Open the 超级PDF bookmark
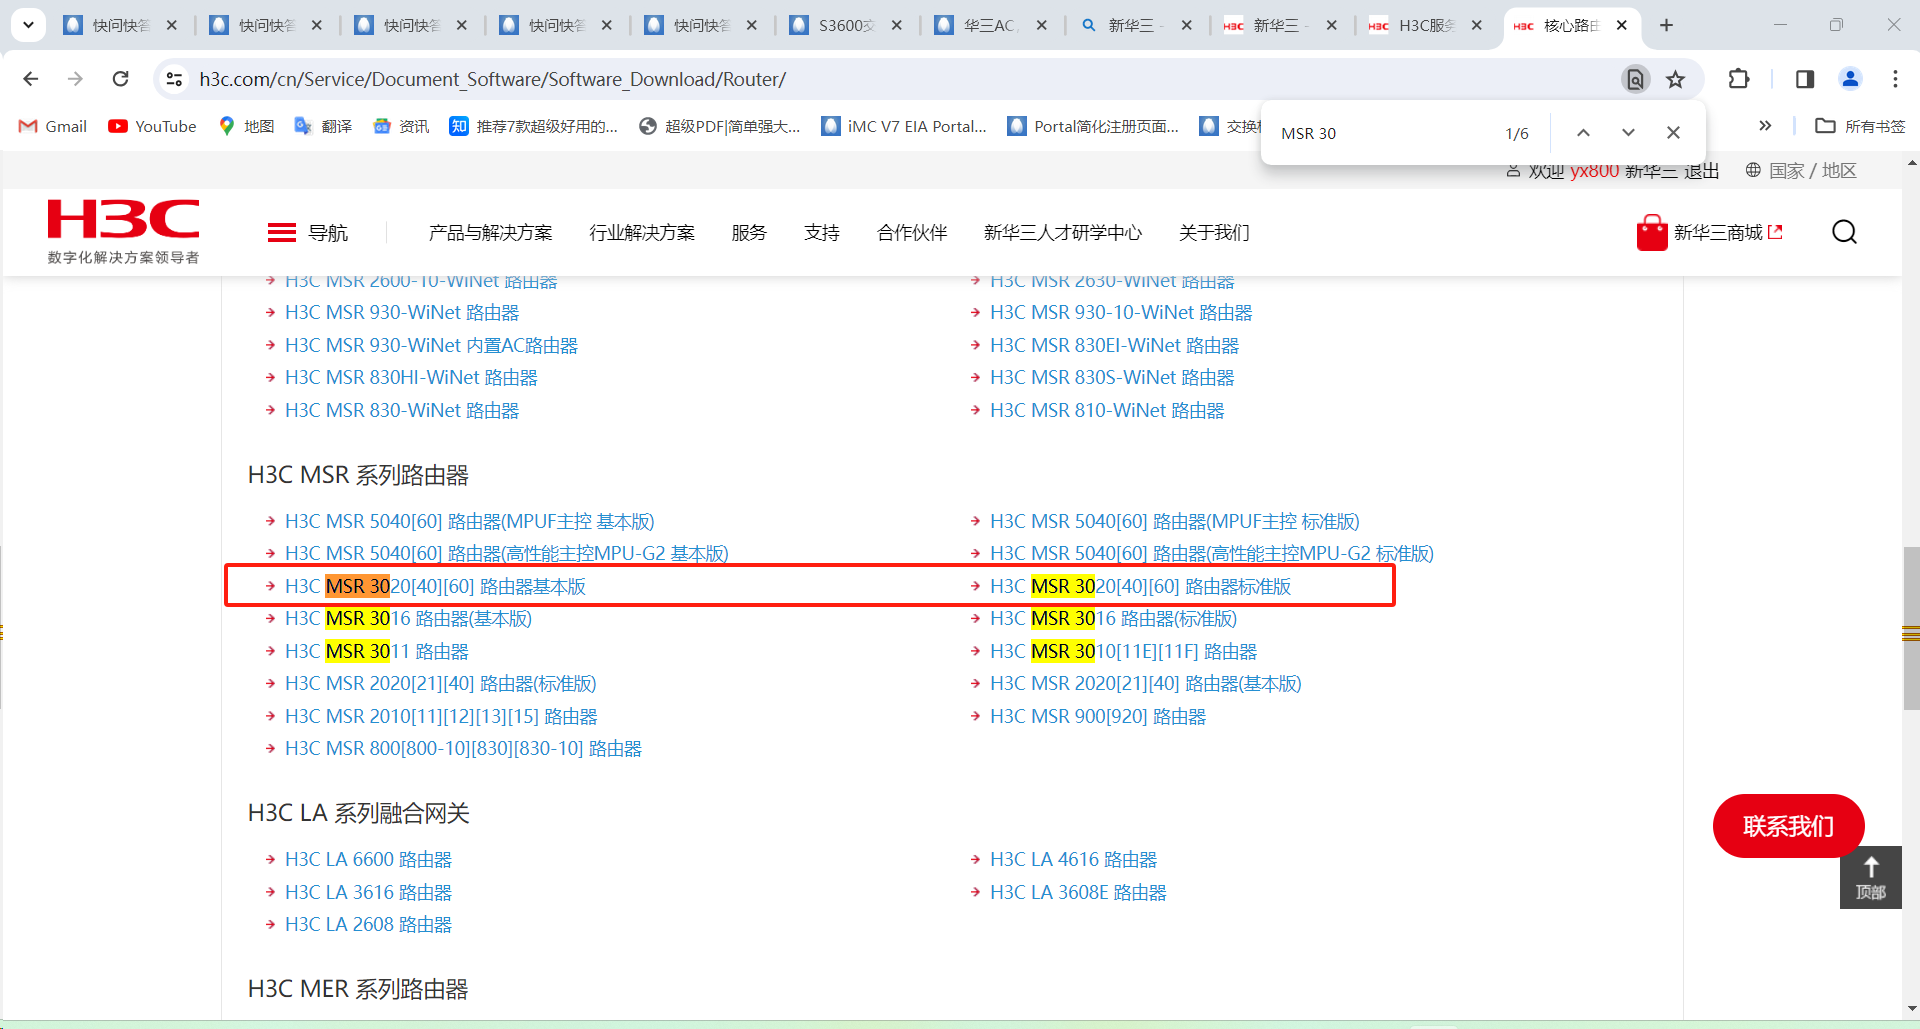The image size is (1920, 1029). click(x=720, y=126)
